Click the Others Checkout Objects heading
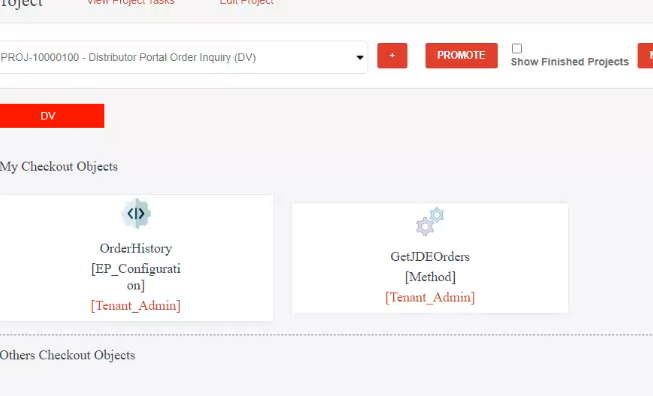The image size is (653, 396). point(67,355)
